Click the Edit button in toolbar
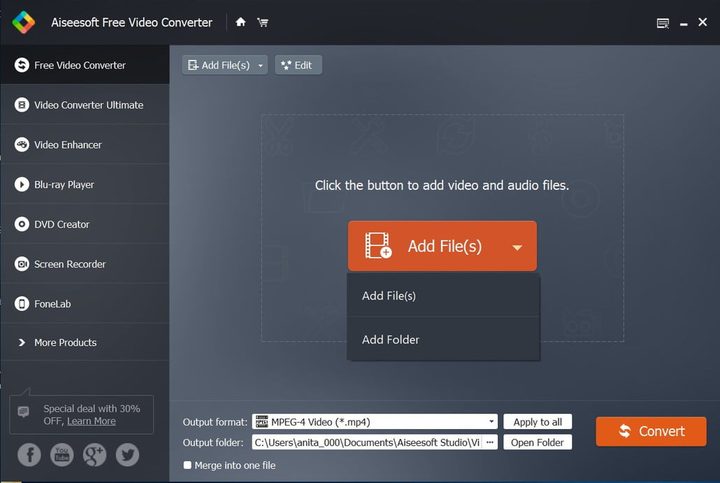Viewport: 720px width, 483px height. 298,65
